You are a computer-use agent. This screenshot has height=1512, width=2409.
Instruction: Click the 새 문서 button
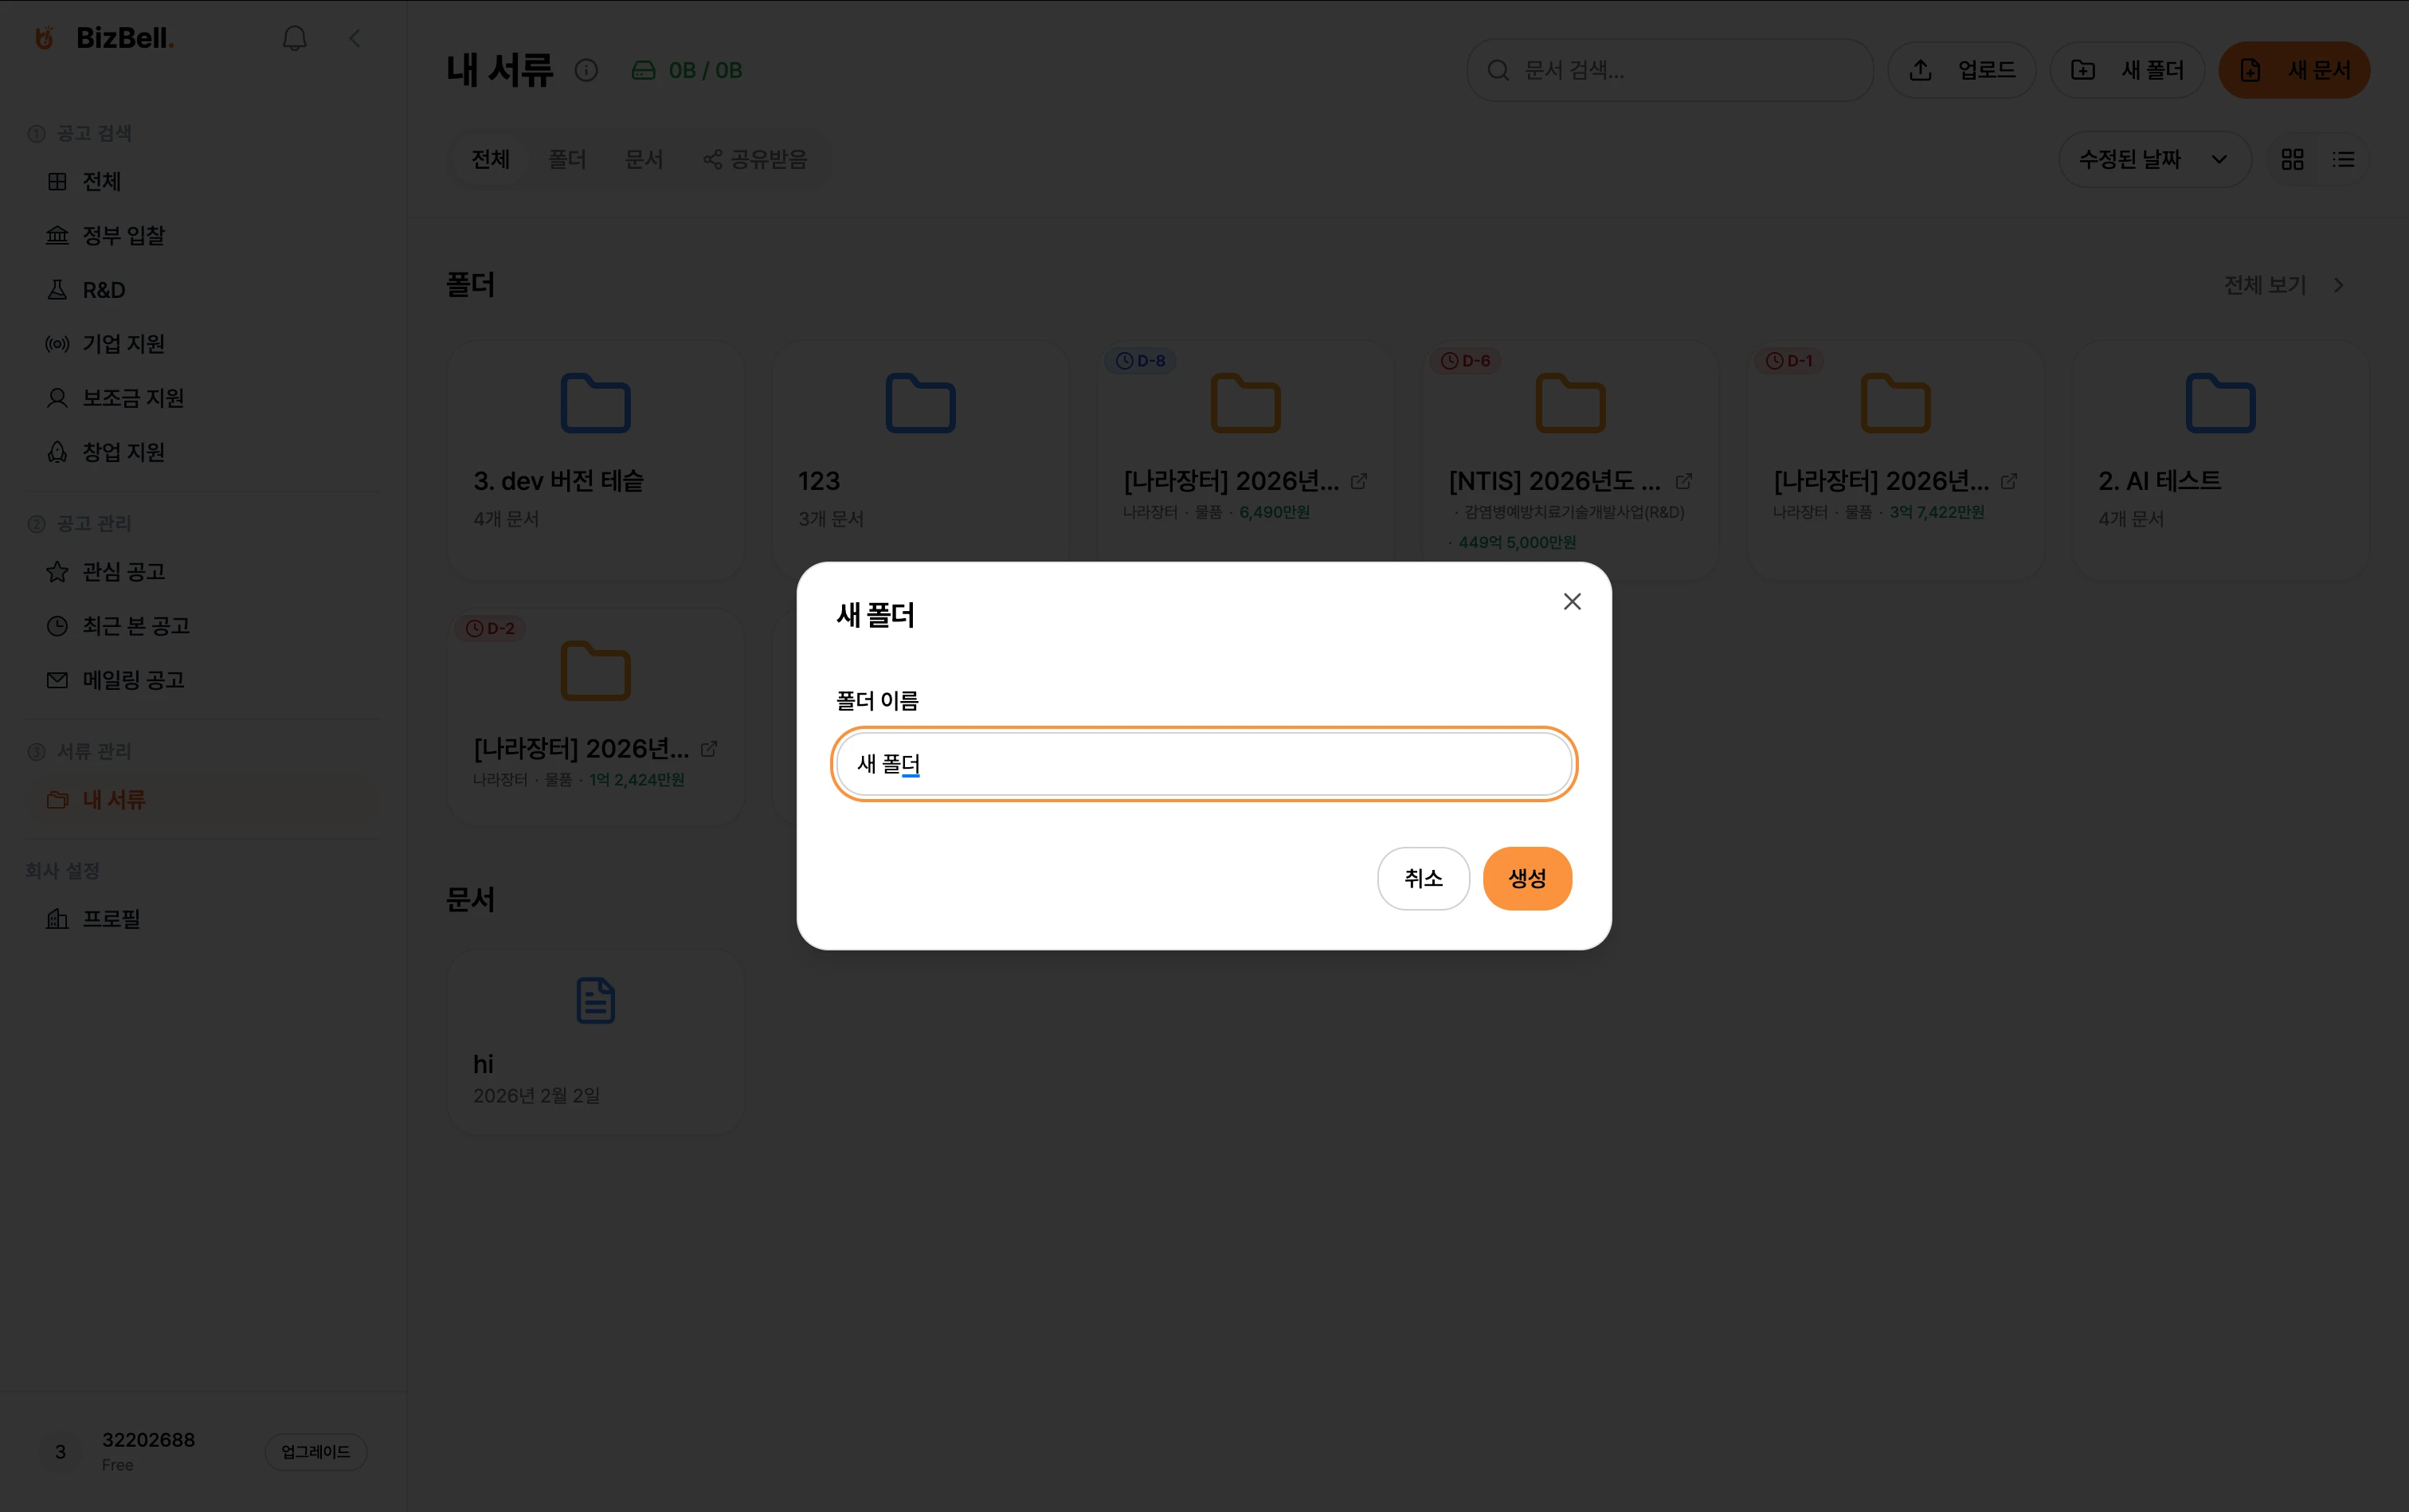pos(2294,70)
